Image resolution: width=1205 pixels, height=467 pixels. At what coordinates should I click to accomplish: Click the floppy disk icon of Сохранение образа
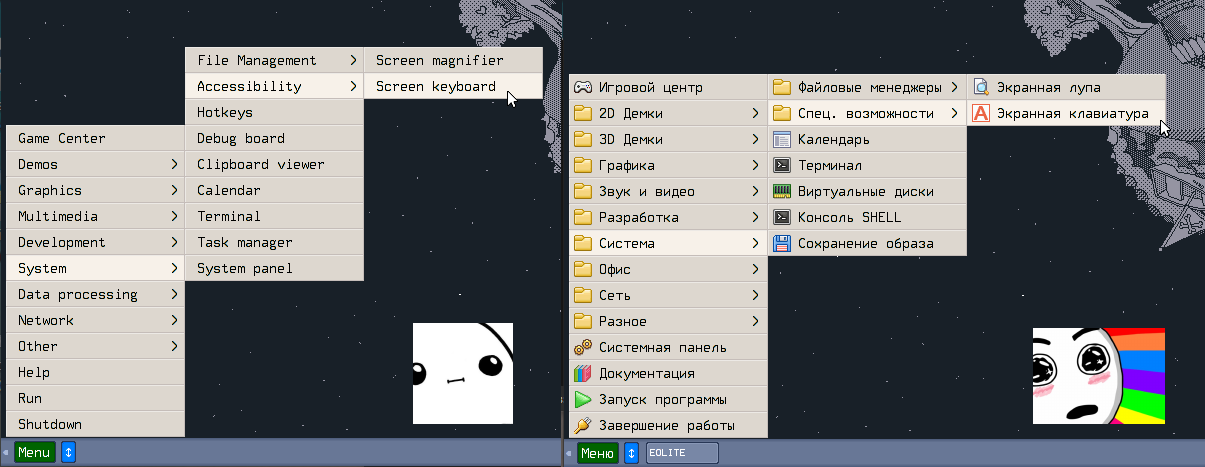click(x=782, y=244)
